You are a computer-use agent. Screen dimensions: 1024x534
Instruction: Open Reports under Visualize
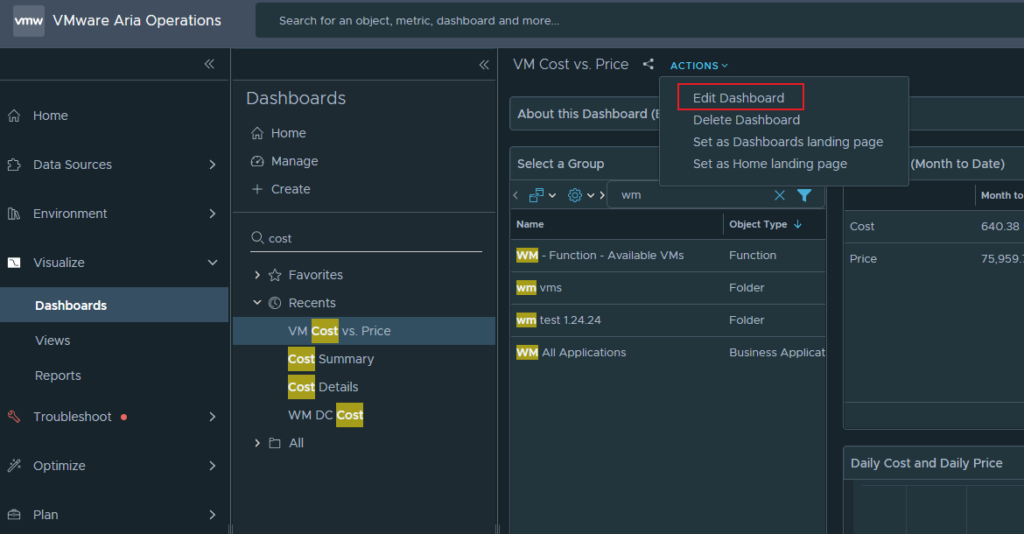(x=58, y=375)
